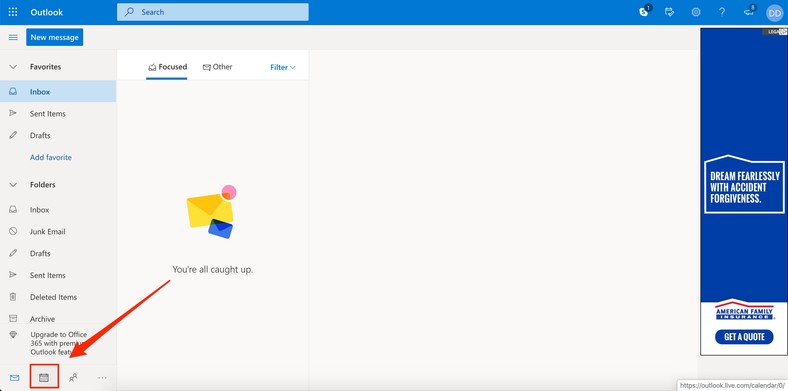Click the Add favorite link
The image size is (788, 391).
coord(51,157)
